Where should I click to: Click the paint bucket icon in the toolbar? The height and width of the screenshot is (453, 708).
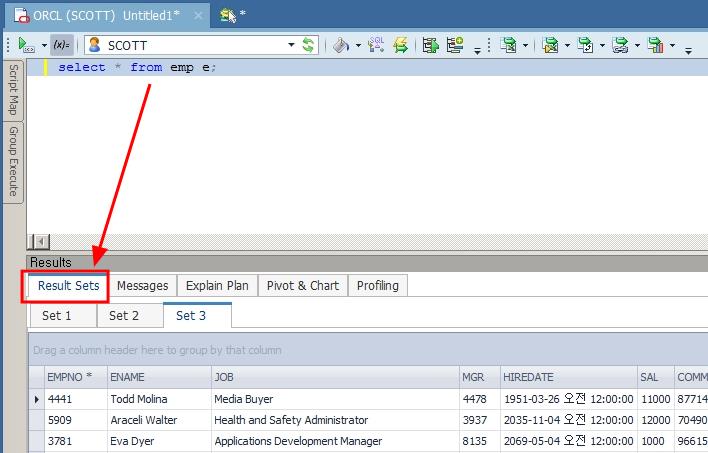click(x=340, y=45)
